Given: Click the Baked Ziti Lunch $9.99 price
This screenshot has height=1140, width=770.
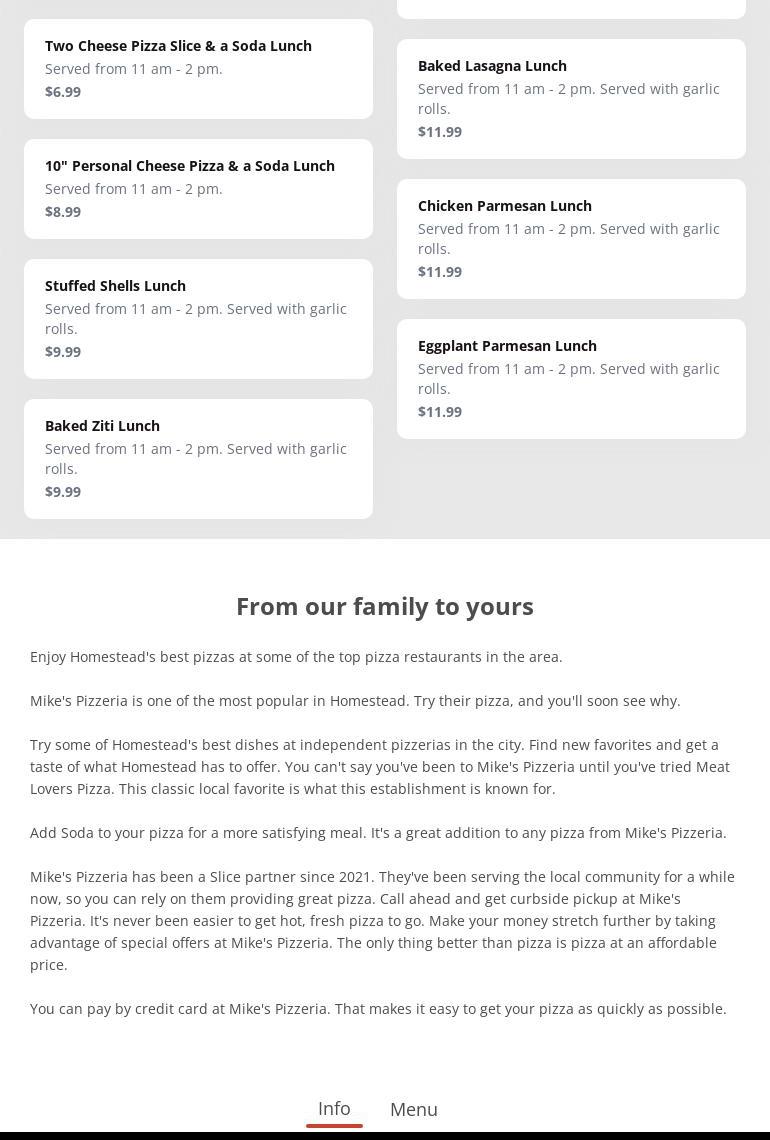Looking at the screenshot, I should [63, 492].
